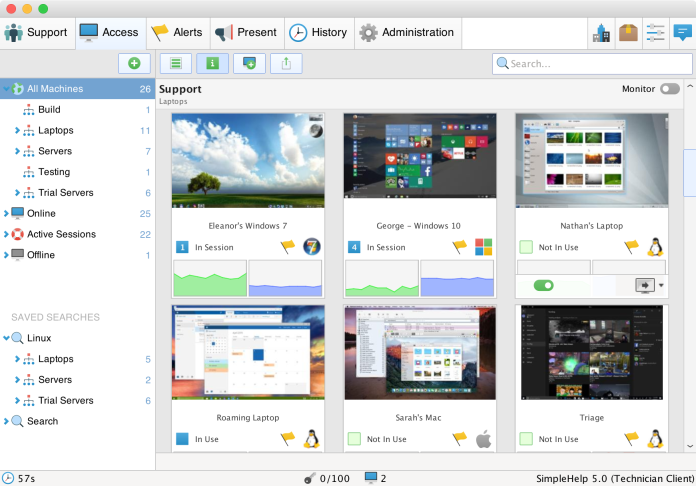Click the share/export toolbar icon
The width and height of the screenshot is (696, 486).
click(x=286, y=63)
